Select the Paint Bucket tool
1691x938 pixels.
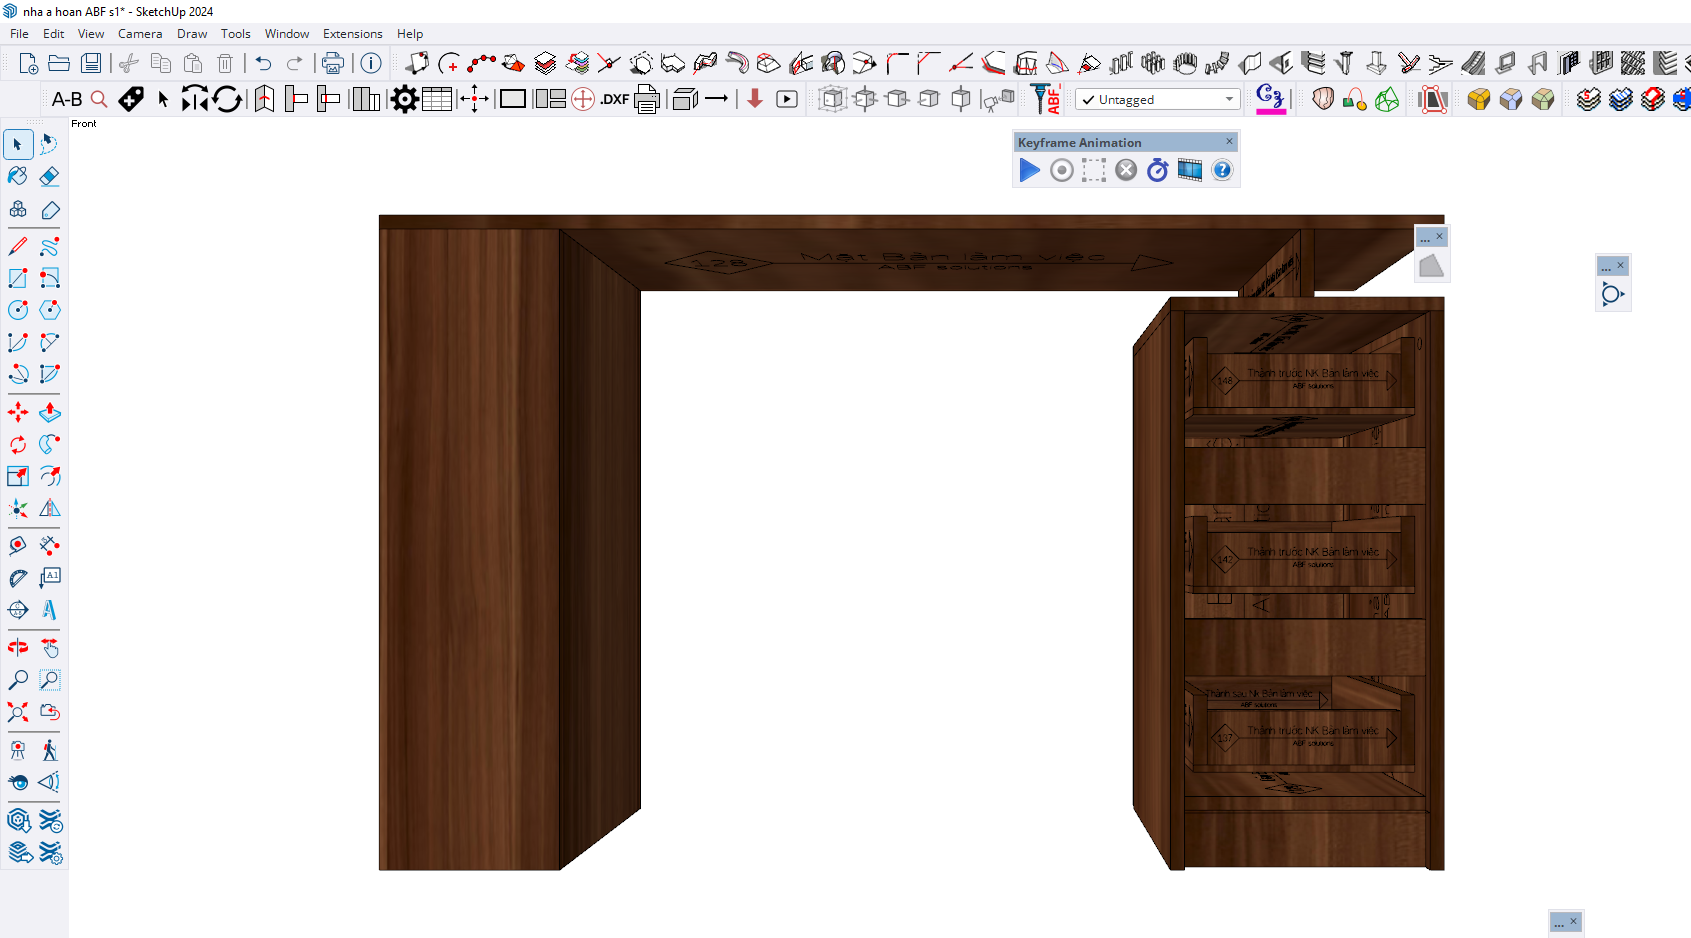click(x=18, y=177)
